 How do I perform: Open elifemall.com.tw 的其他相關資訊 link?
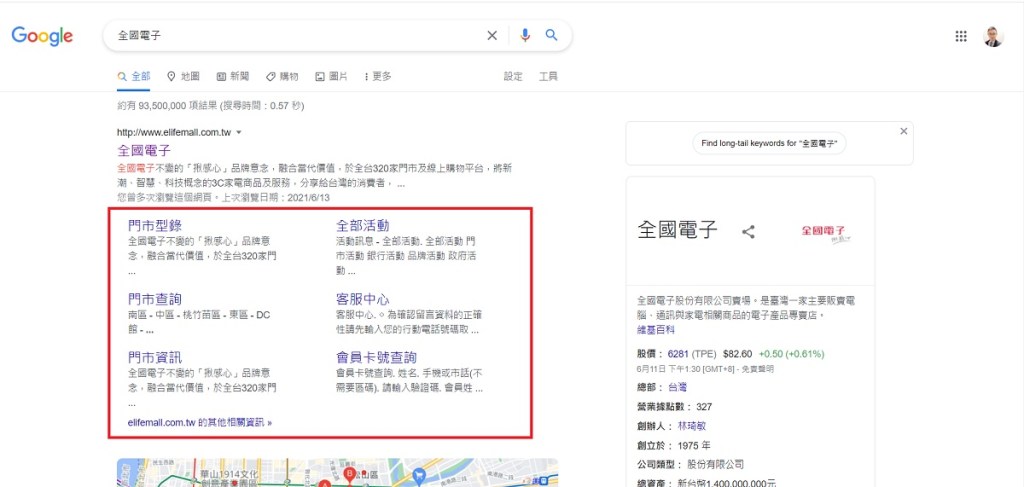coord(200,422)
